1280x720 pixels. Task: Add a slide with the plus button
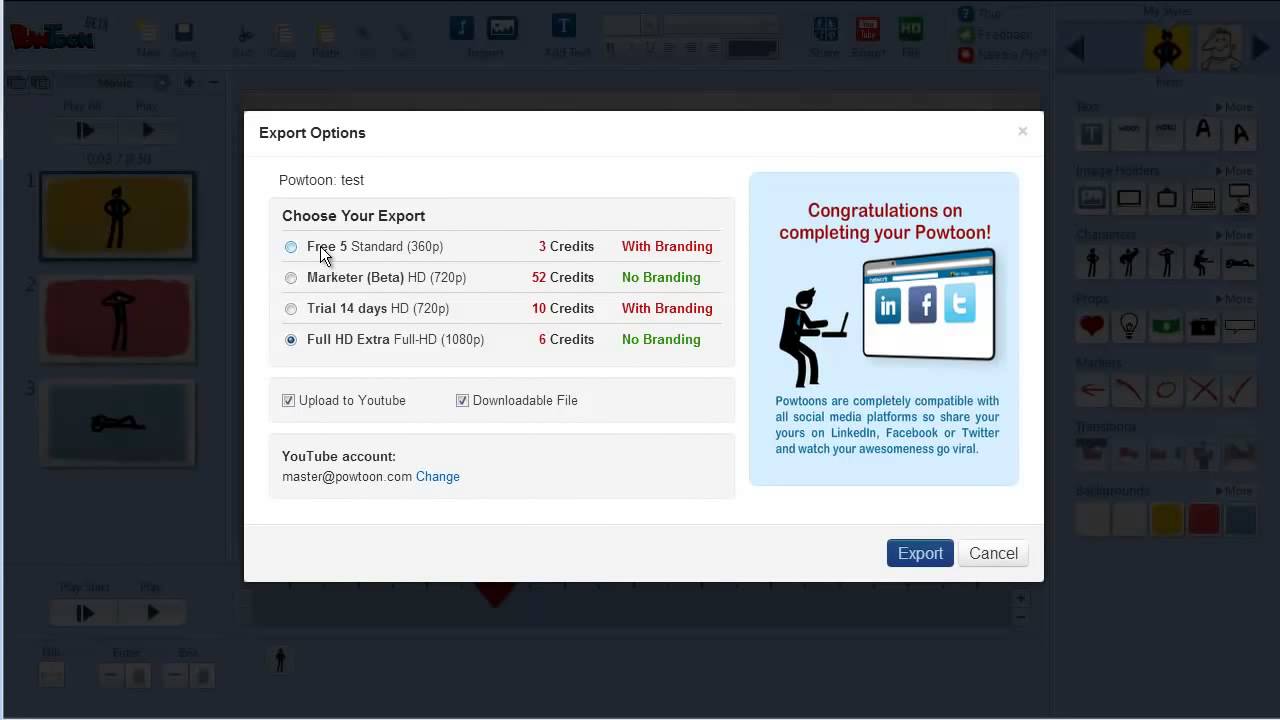(189, 83)
